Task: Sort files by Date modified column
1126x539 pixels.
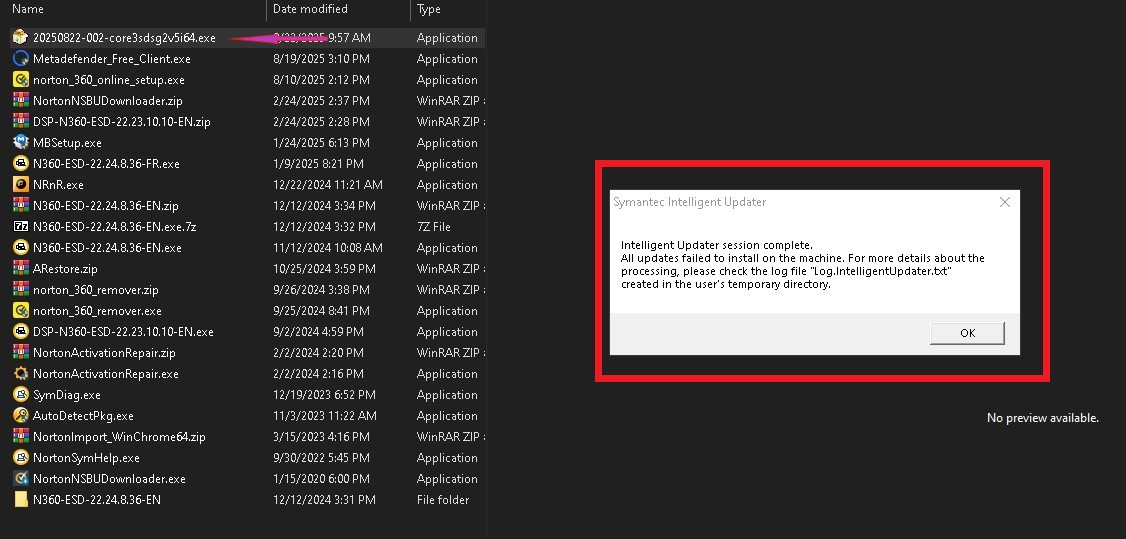Action: [x=309, y=9]
